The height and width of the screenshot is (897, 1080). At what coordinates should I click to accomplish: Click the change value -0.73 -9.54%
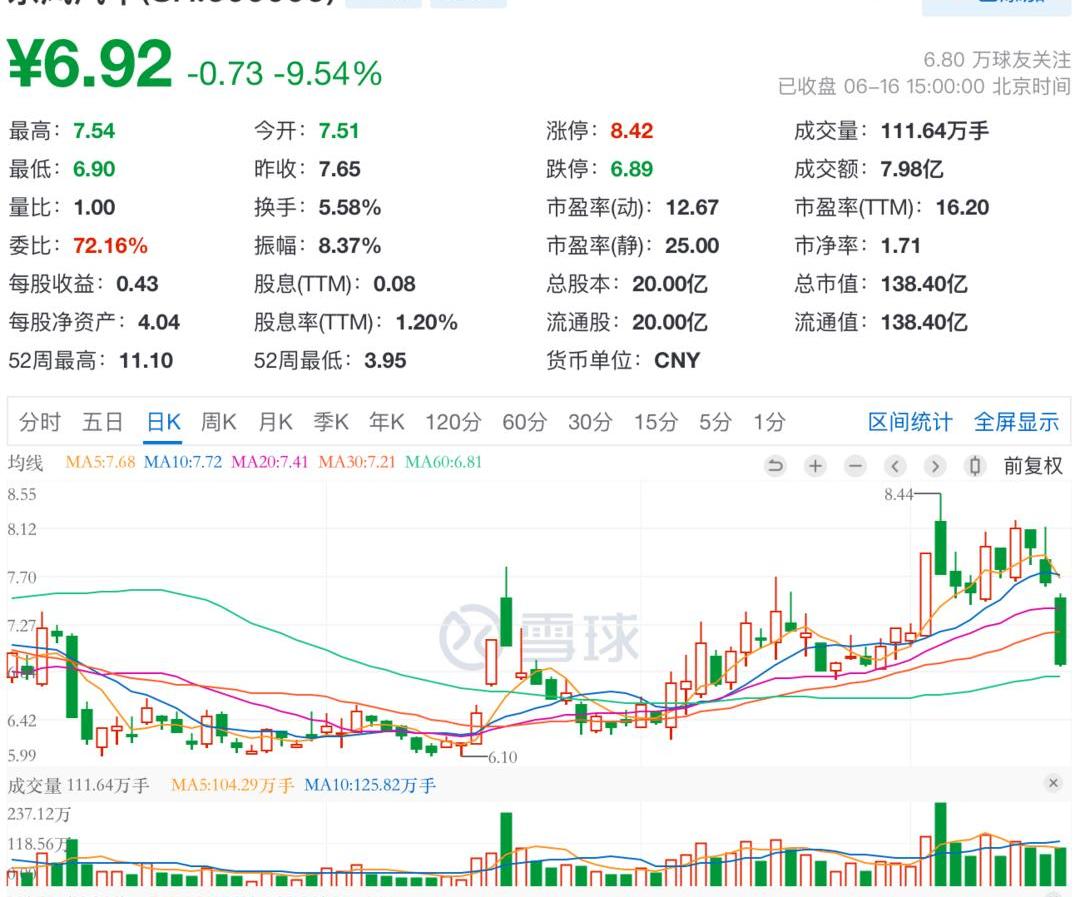pyautogui.click(x=284, y=73)
